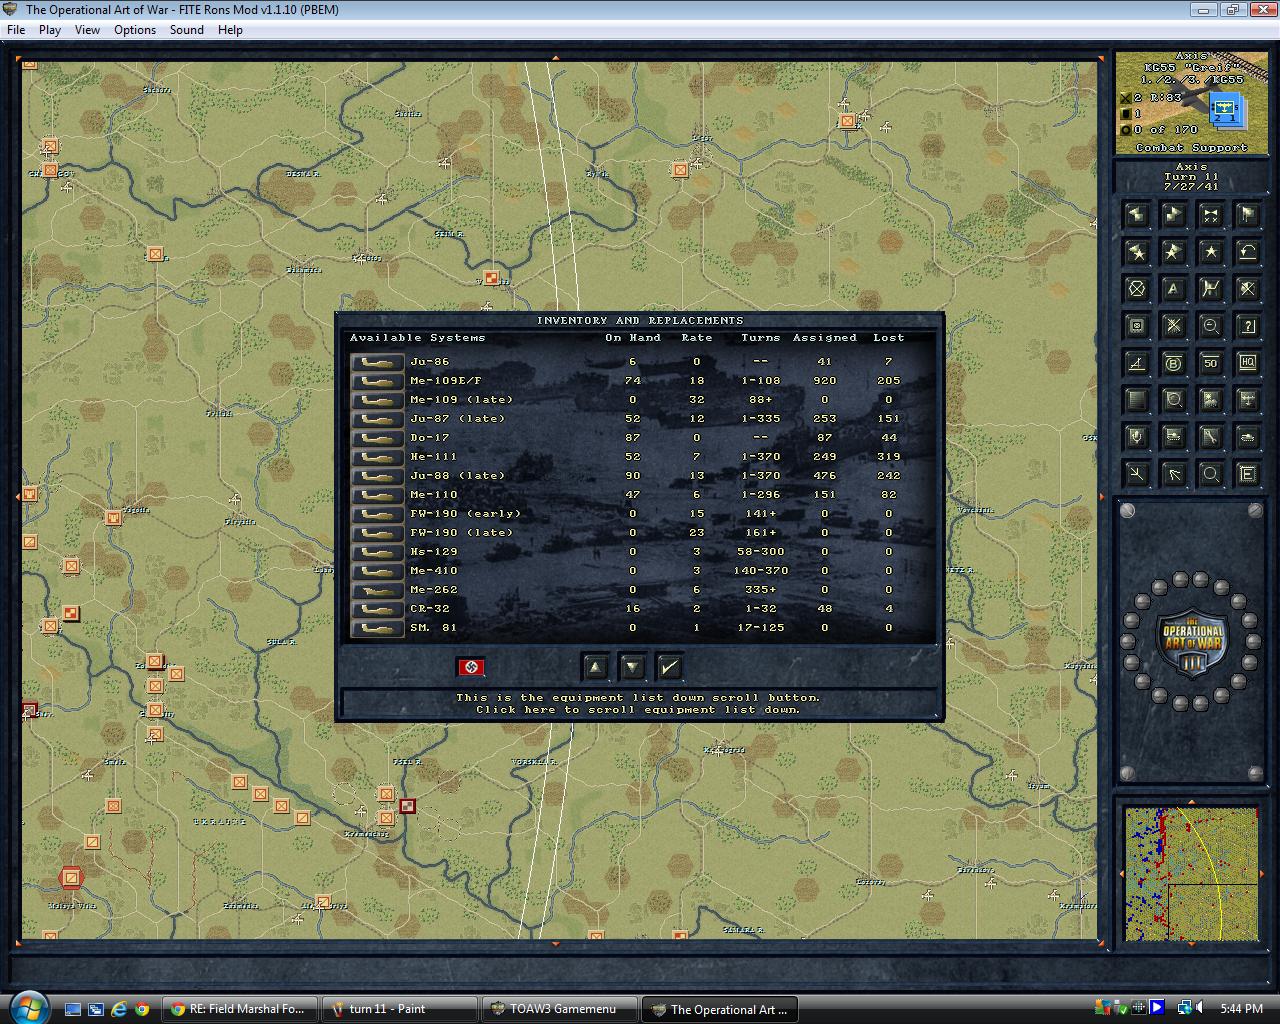Click the Me-109 (late) row name
This screenshot has height=1024, width=1280.
[461, 400]
